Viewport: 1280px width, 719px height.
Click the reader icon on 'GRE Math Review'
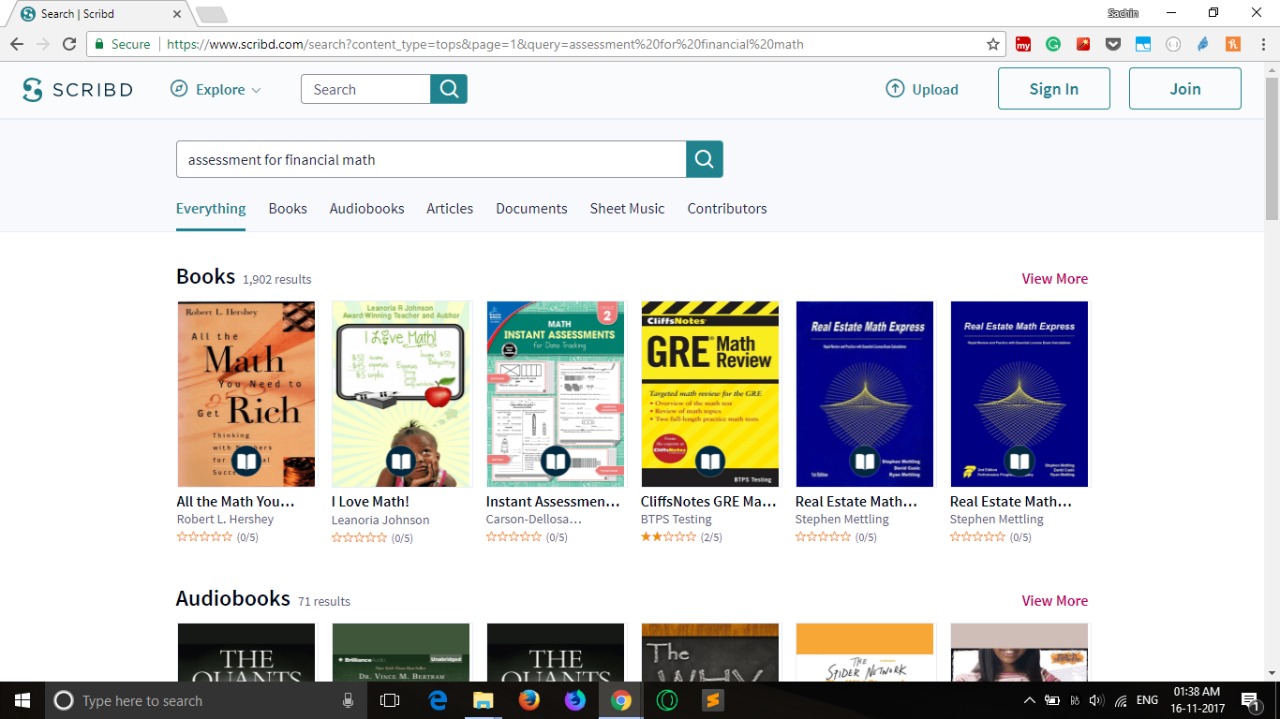pos(710,461)
